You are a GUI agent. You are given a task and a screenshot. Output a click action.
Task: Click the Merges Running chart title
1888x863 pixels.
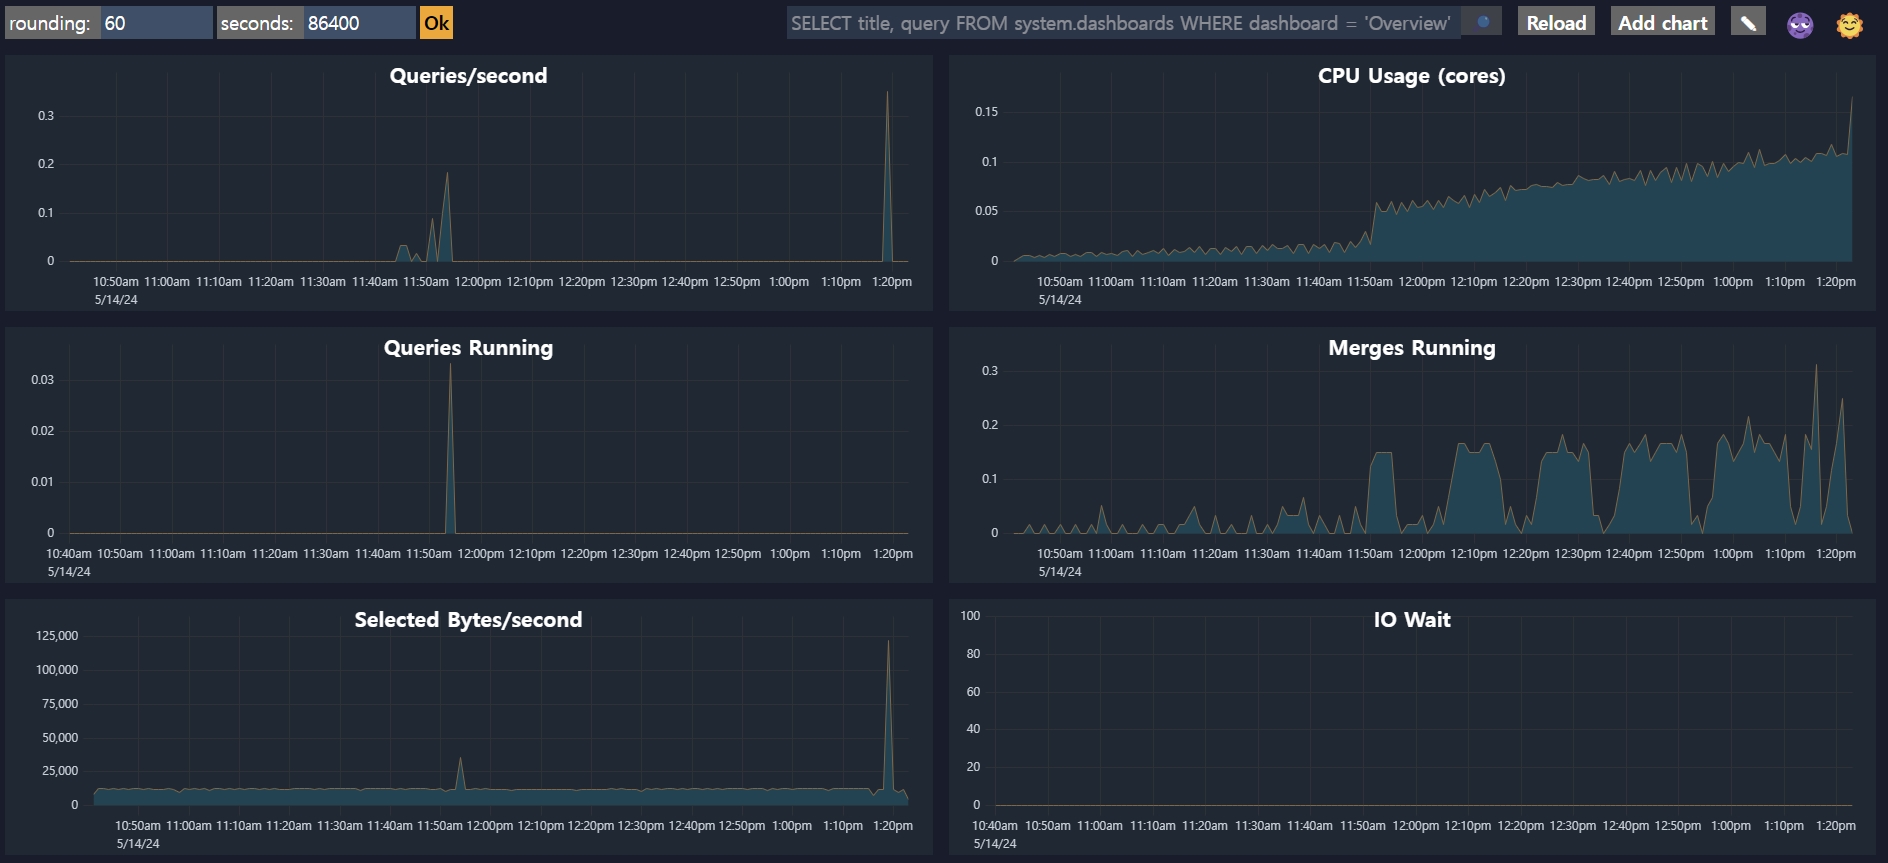click(1411, 348)
